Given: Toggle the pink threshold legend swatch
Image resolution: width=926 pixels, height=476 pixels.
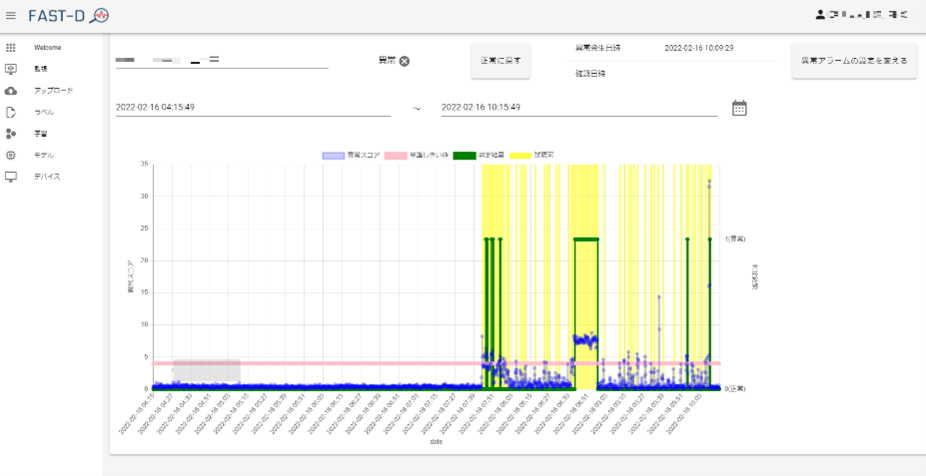Looking at the screenshot, I should [x=396, y=155].
